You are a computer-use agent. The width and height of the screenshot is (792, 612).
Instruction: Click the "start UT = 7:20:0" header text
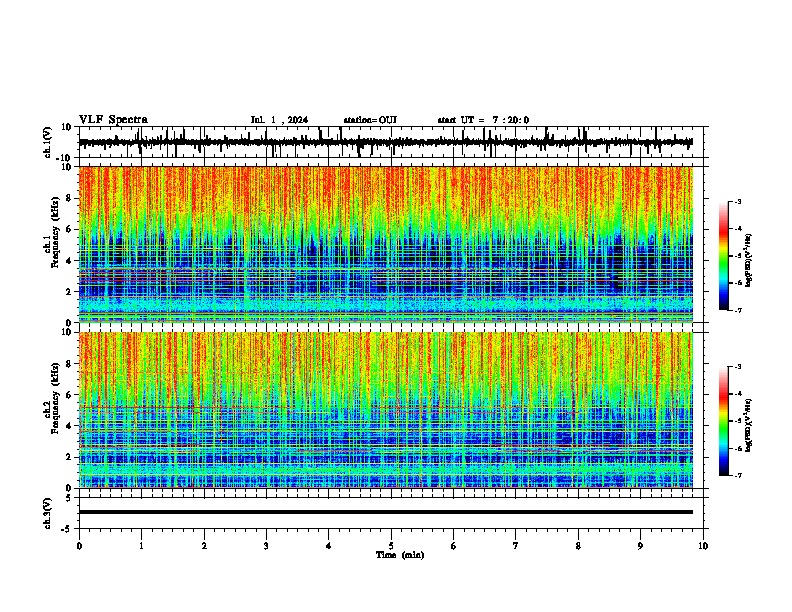pos(483,120)
